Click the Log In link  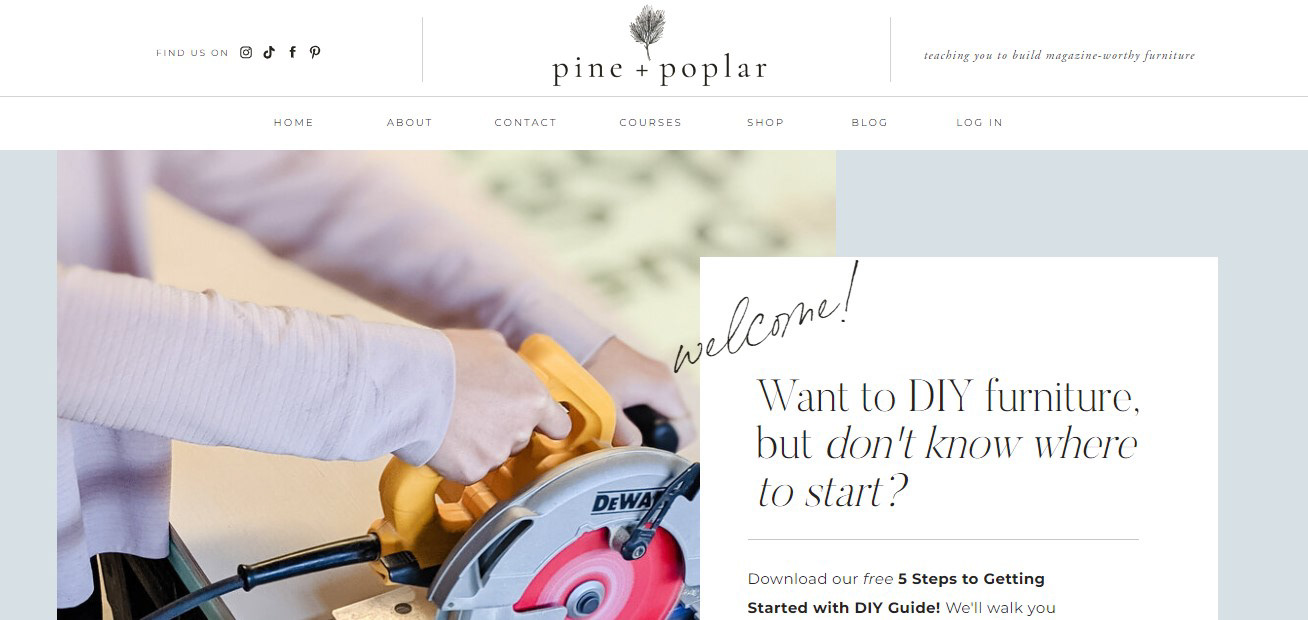pyautogui.click(x=979, y=122)
